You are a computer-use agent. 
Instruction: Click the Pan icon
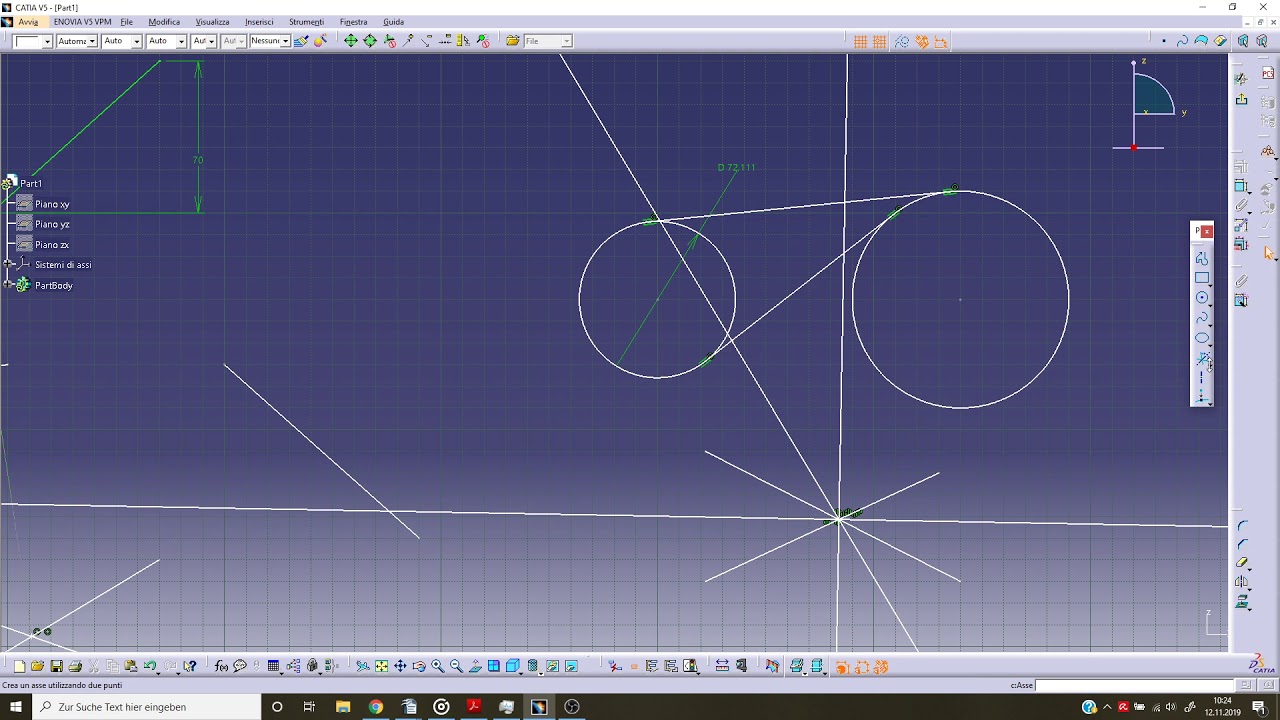(400, 666)
